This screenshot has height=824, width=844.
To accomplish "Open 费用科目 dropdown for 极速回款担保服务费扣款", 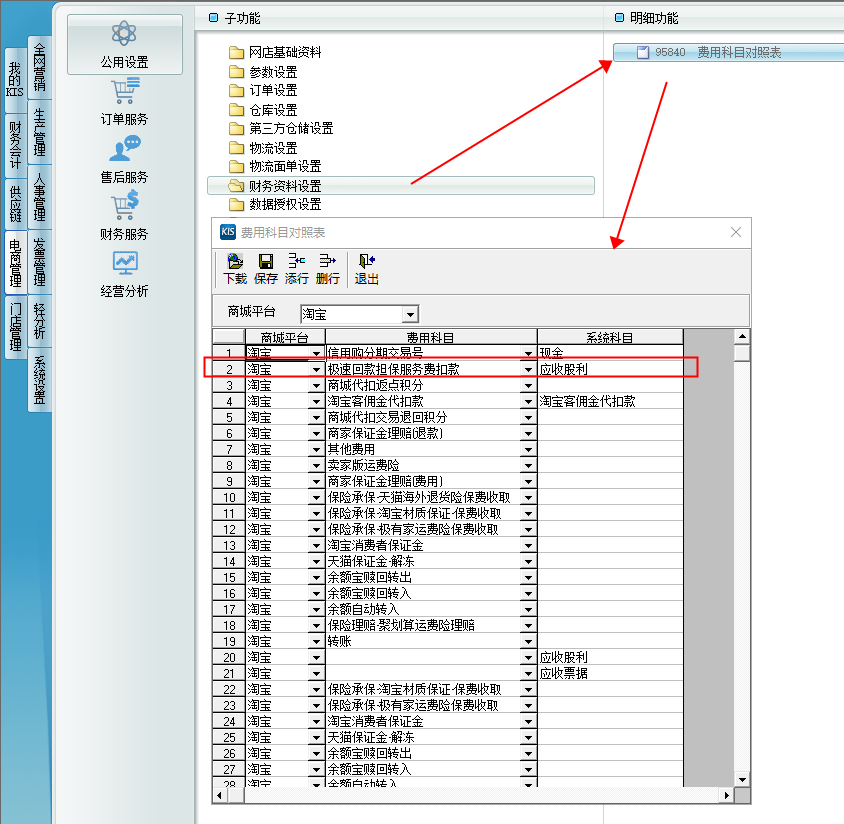I will [529, 370].
